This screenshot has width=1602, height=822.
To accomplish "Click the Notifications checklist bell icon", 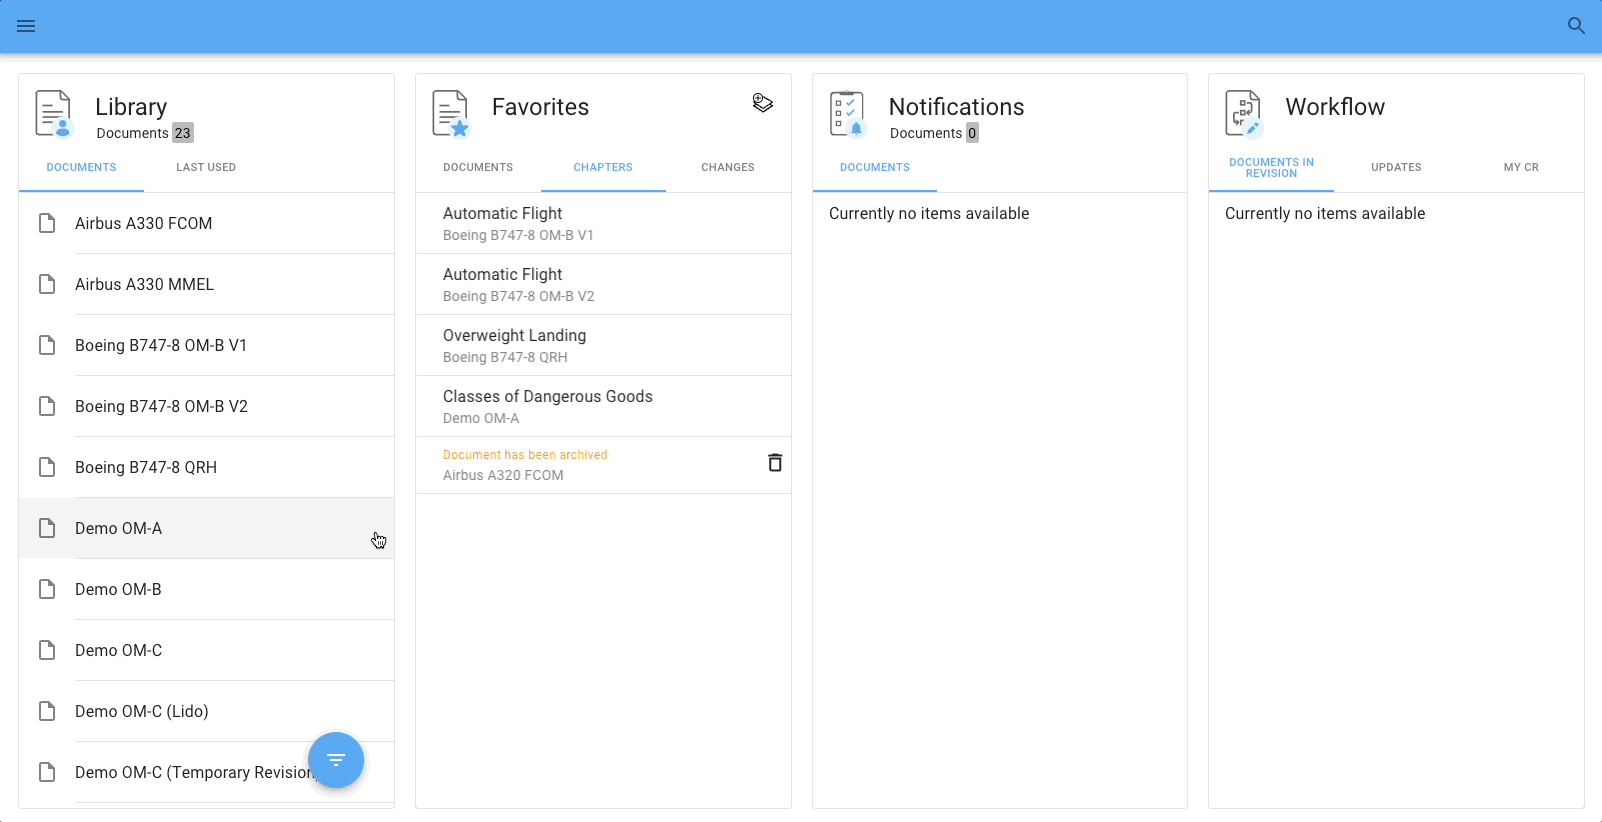I will [847, 113].
